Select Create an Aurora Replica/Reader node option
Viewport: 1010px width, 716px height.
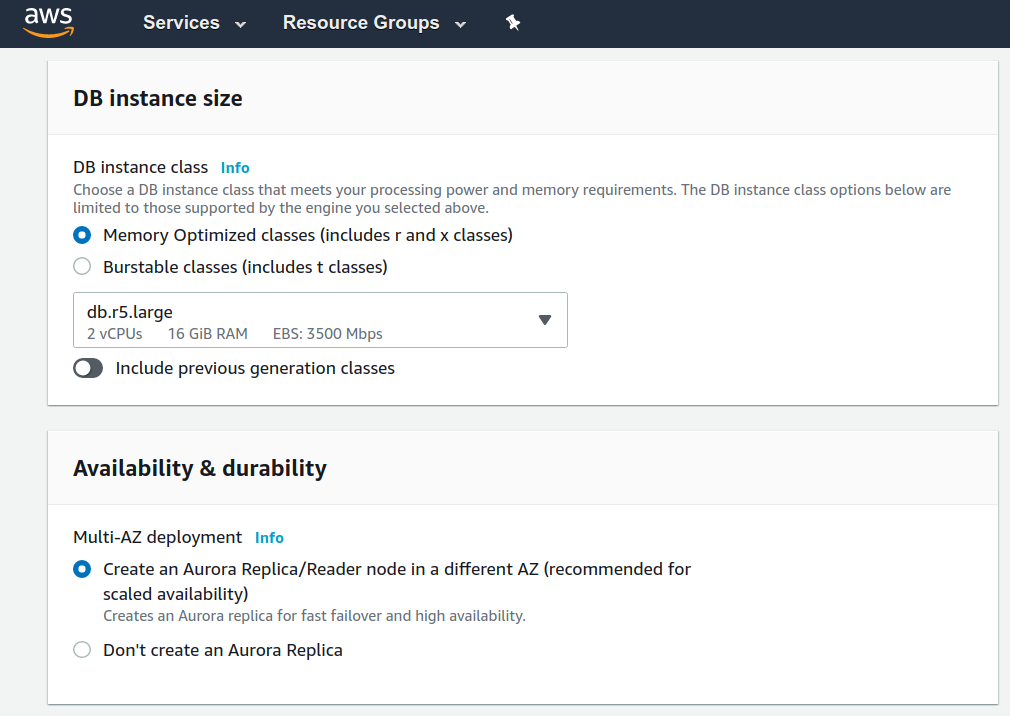tap(82, 569)
